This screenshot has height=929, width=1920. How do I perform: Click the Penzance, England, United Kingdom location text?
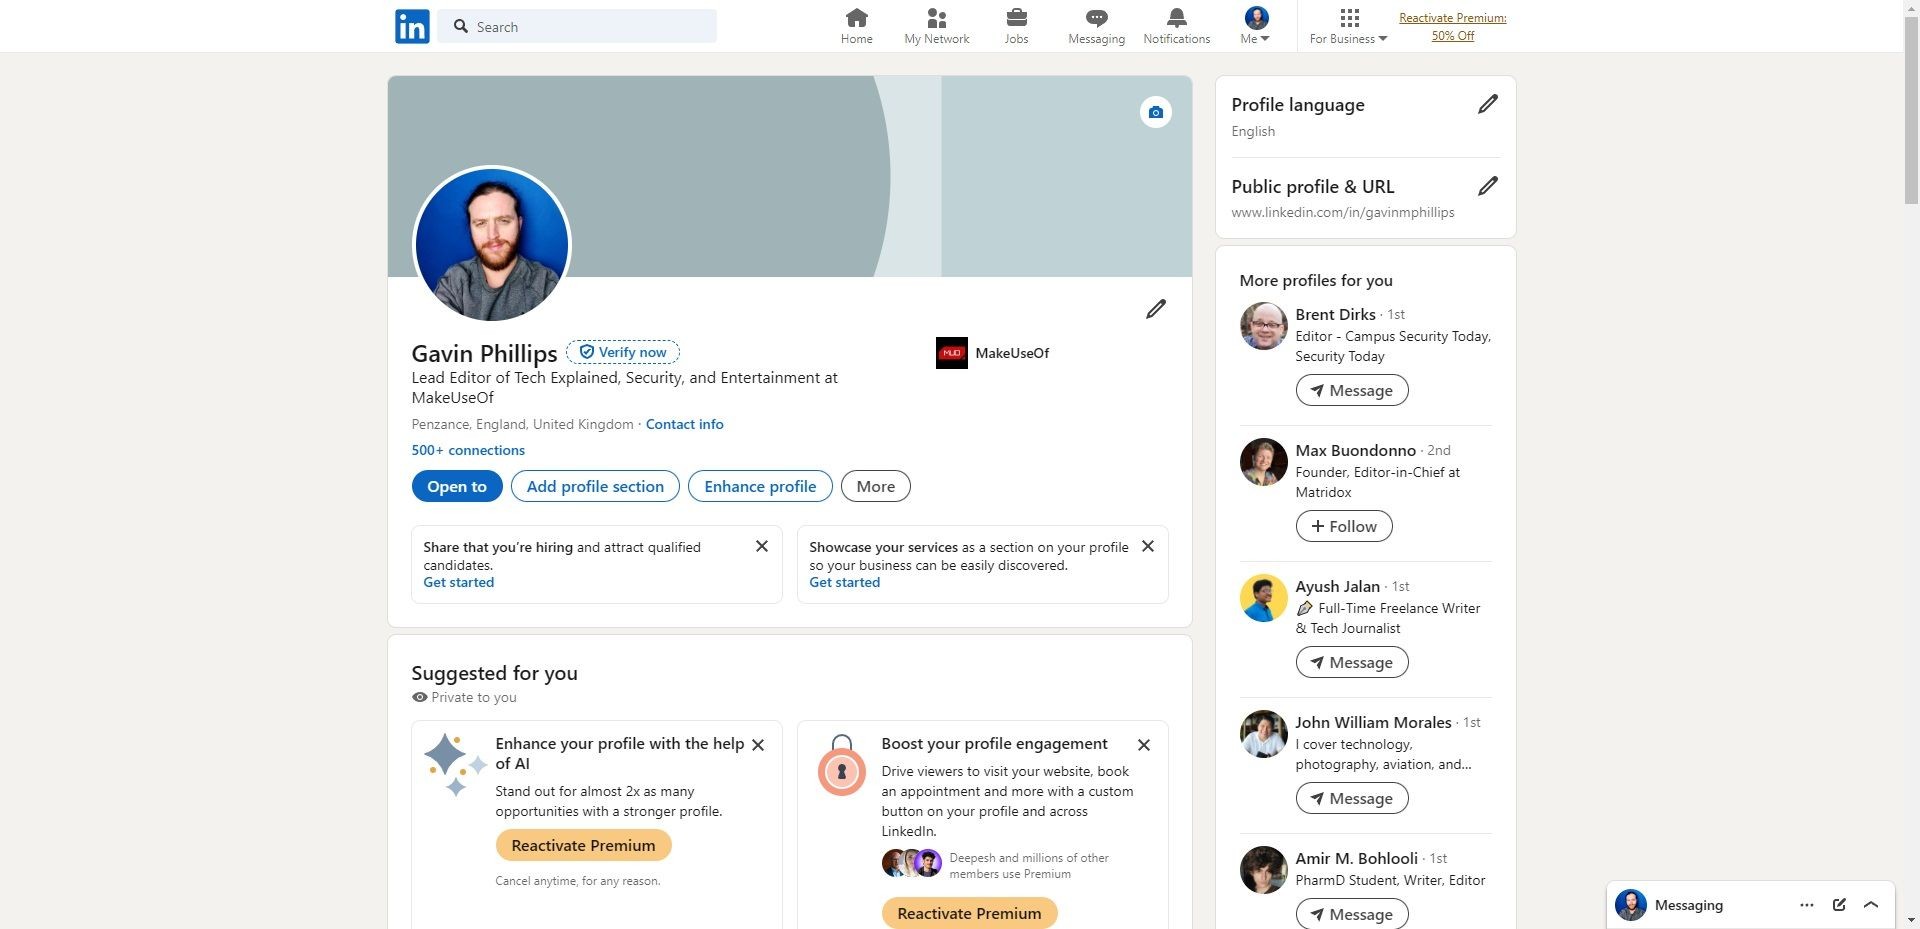point(522,424)
